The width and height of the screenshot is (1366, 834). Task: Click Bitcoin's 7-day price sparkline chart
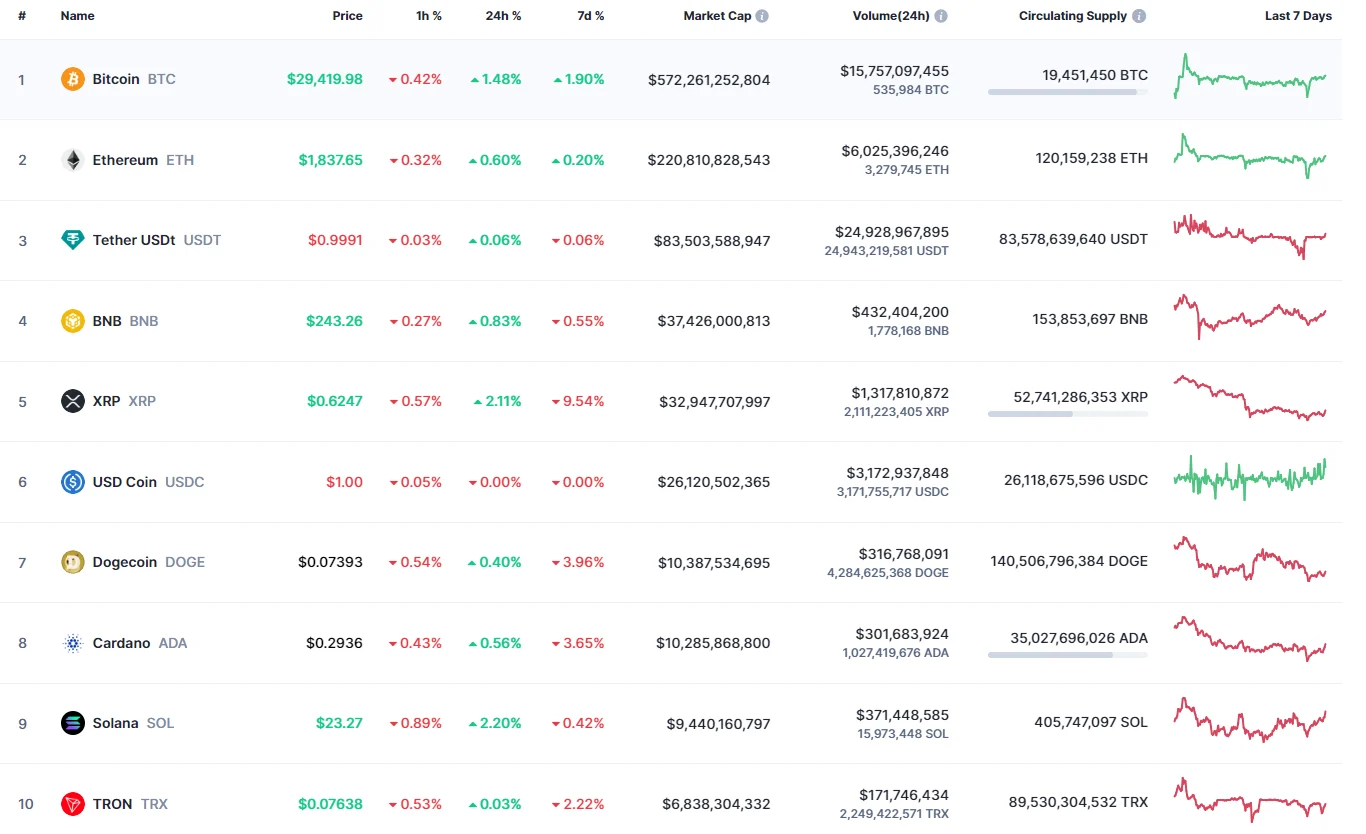(x=1249, y=79)
